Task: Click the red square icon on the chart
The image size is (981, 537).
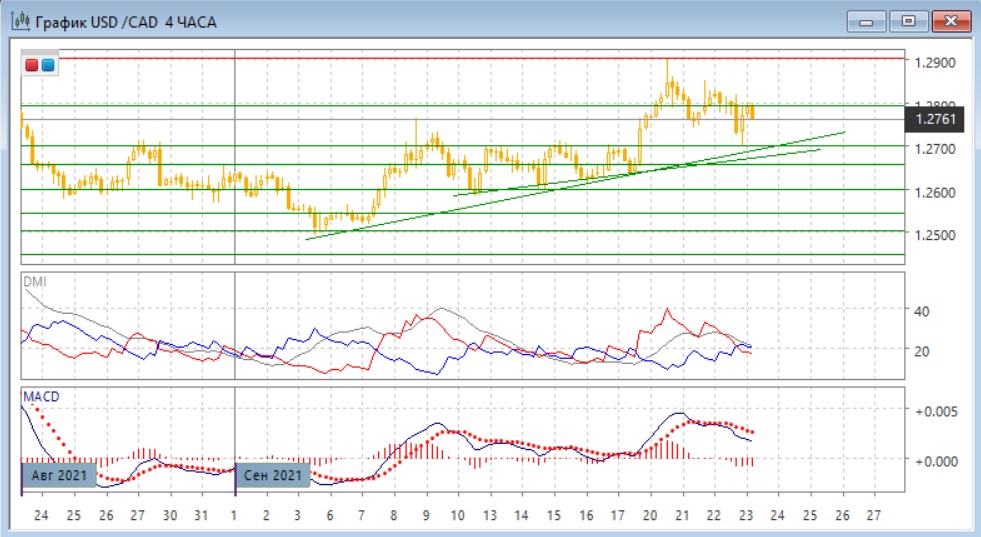Action: 33,66
